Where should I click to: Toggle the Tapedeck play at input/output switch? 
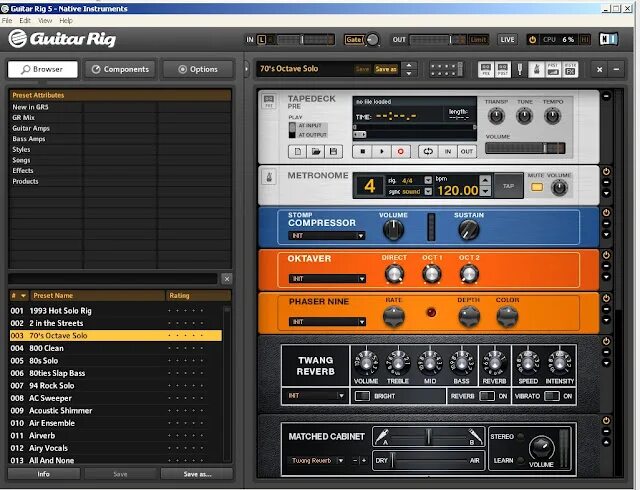coord(292,130)
